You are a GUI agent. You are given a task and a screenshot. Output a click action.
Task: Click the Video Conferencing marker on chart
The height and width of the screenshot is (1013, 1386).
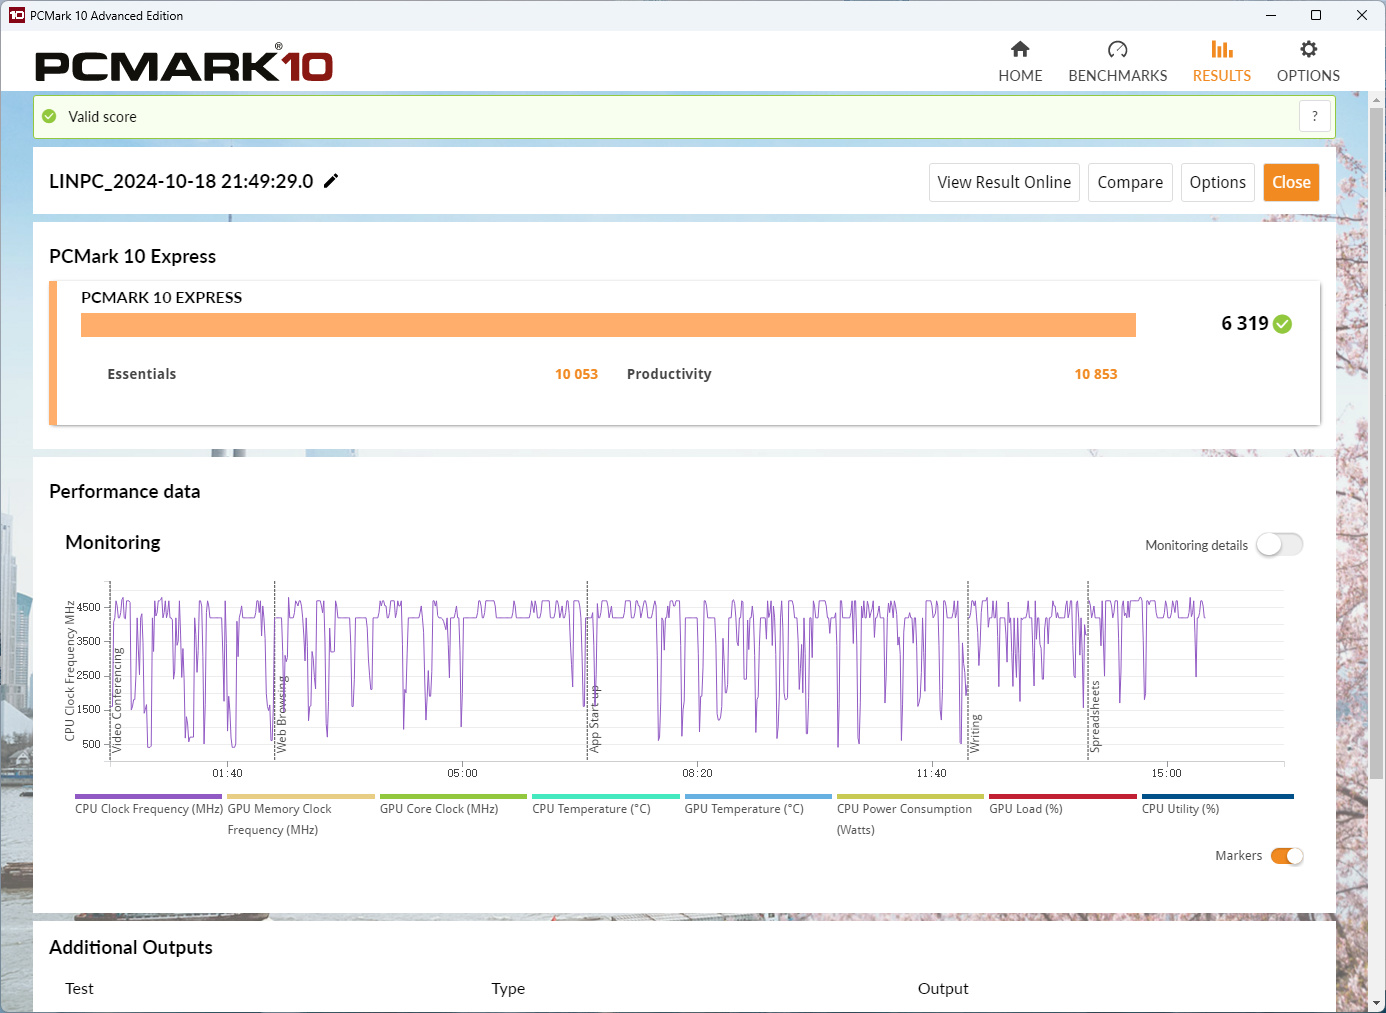[117, 700]
